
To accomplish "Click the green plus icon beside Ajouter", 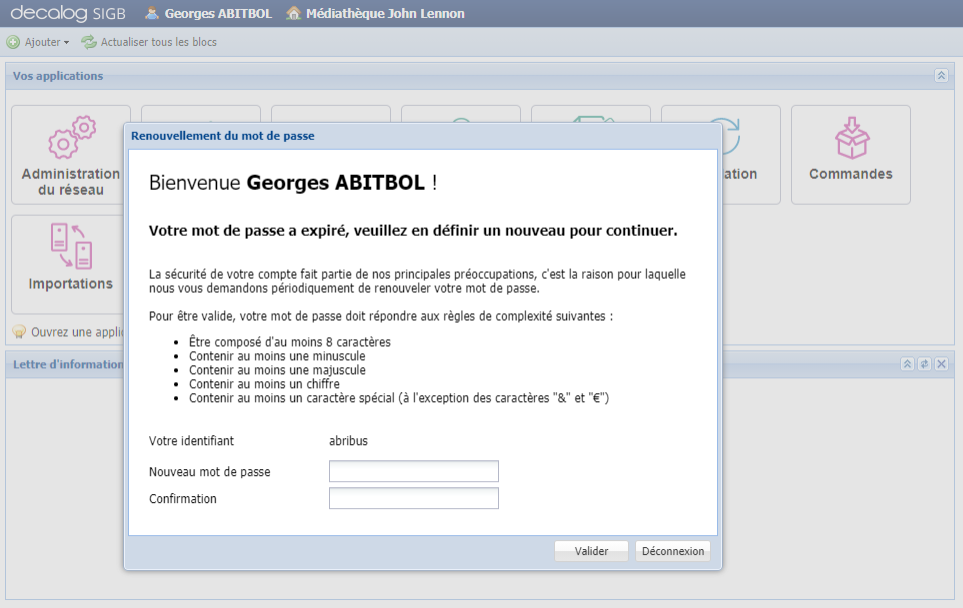I will click(x=11, y=42).
